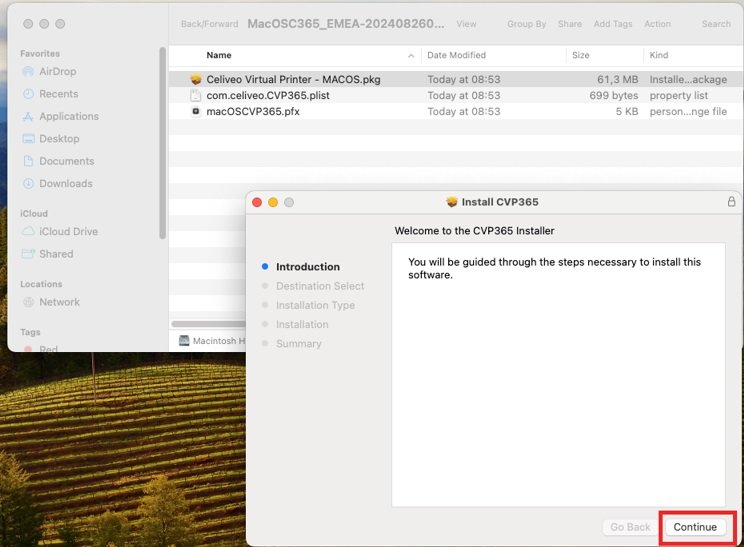Click the 699 bytes size value
Image resolution: width=744 pixels, height=547 pixels.
click(614, 95)
